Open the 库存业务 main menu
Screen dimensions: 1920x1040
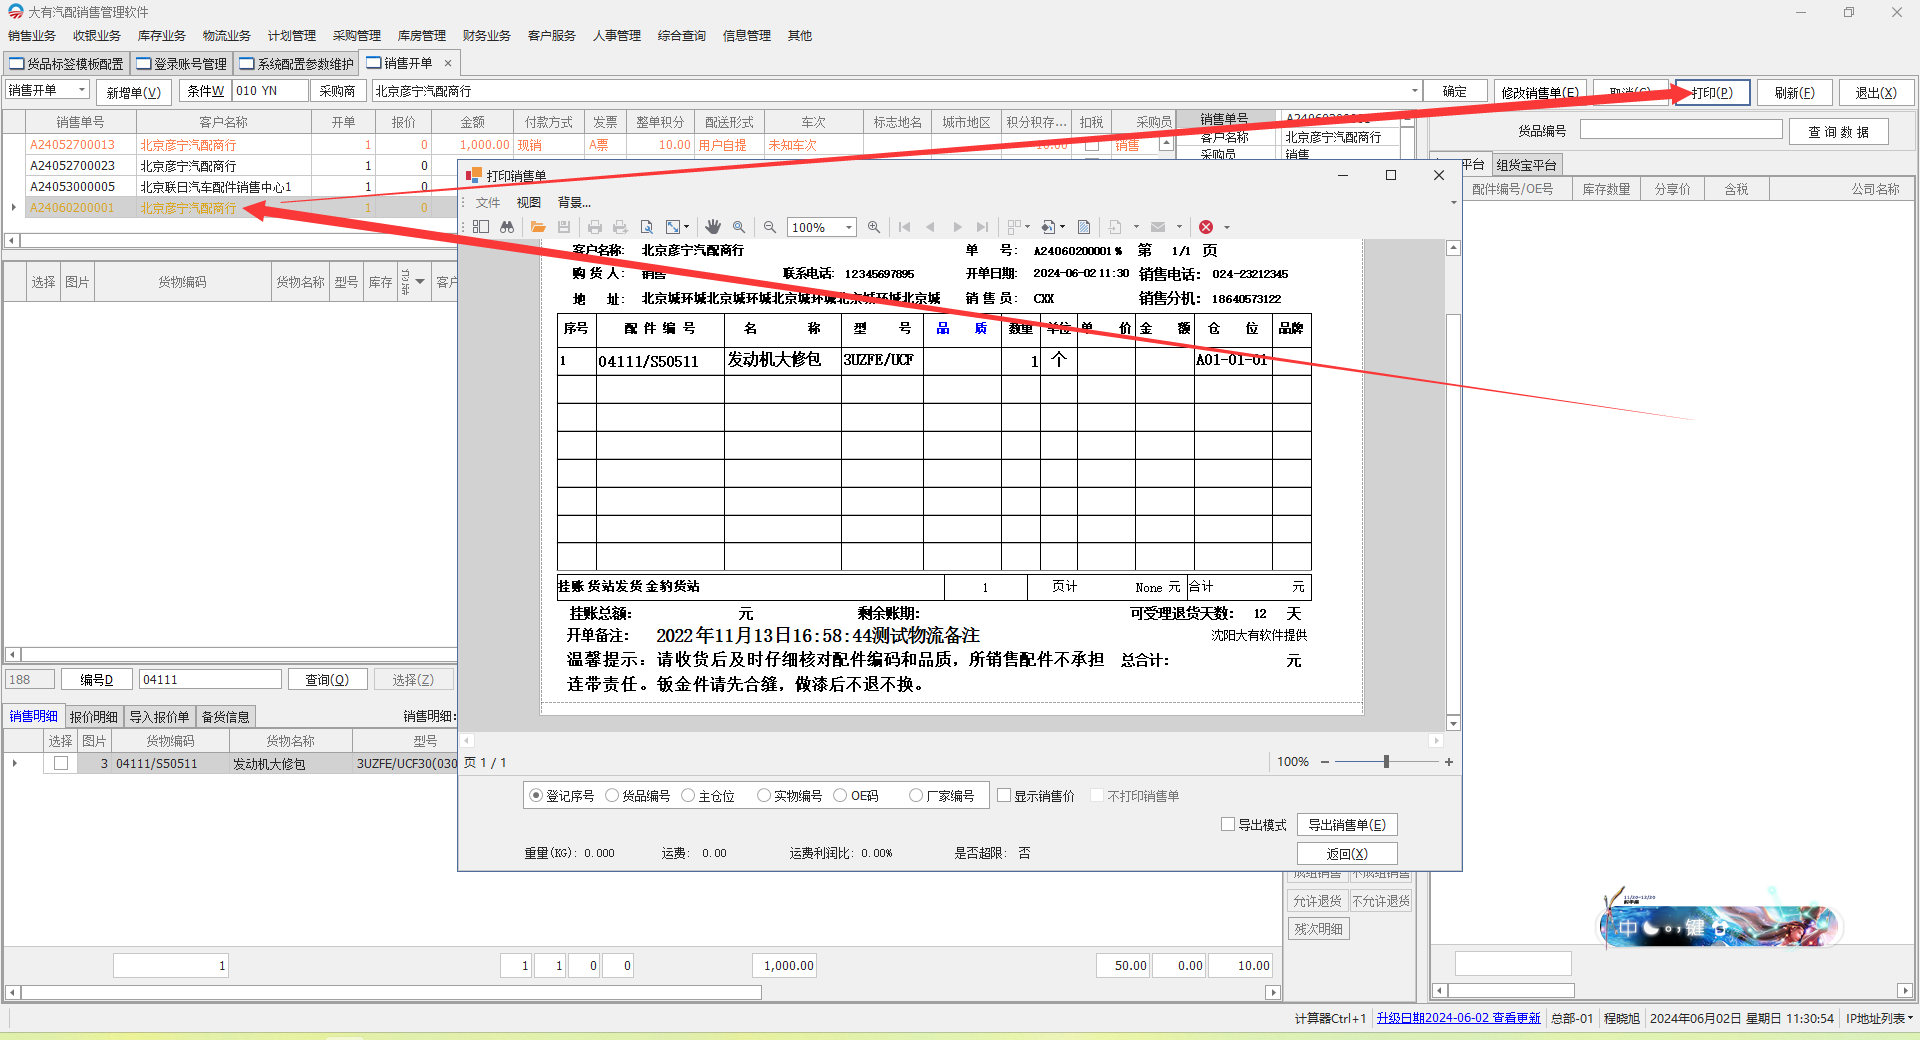point(162,35)
